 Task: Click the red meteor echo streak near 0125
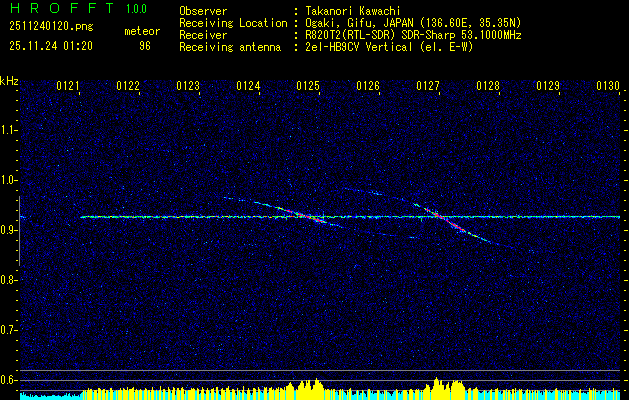tap(307, 216)
